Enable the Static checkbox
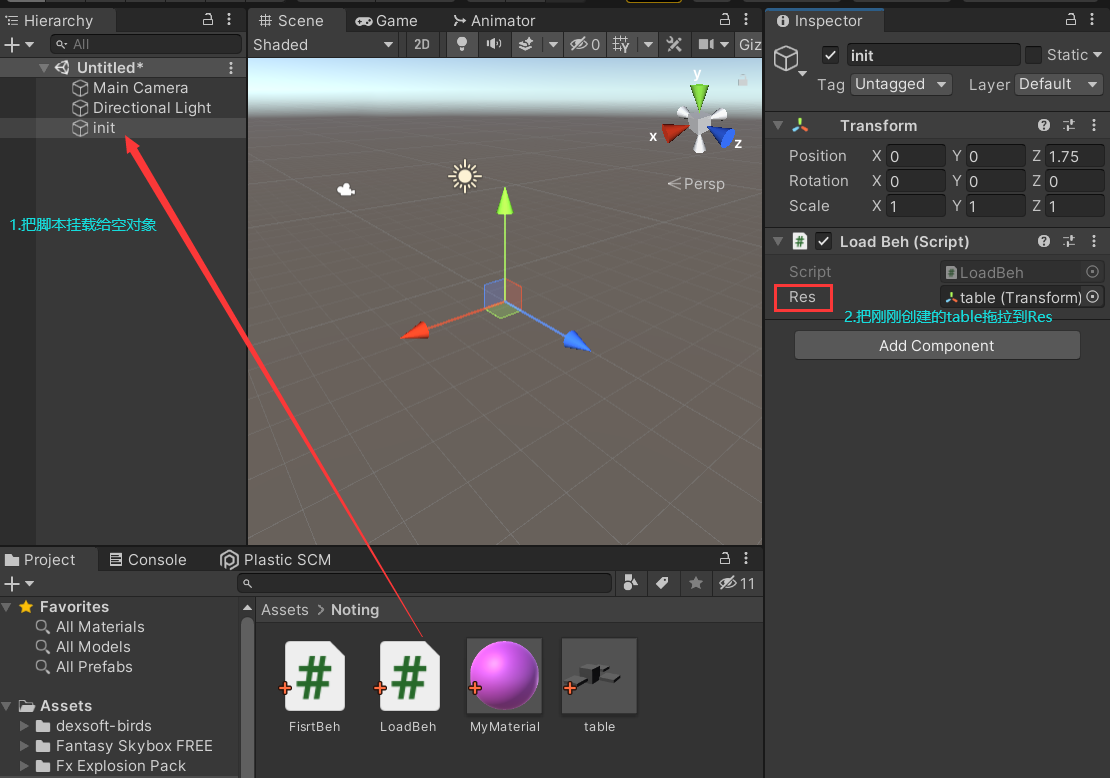Screen dimensions: 1110x778 (x=1033, y=55)
